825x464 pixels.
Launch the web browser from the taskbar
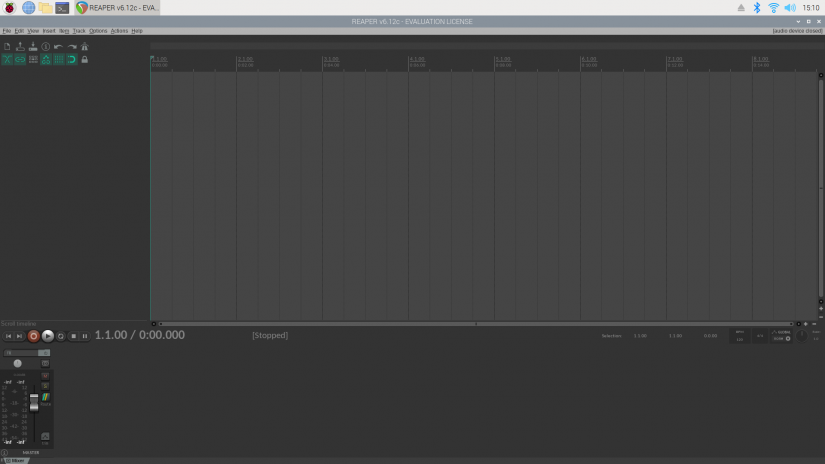coord(28,8)
